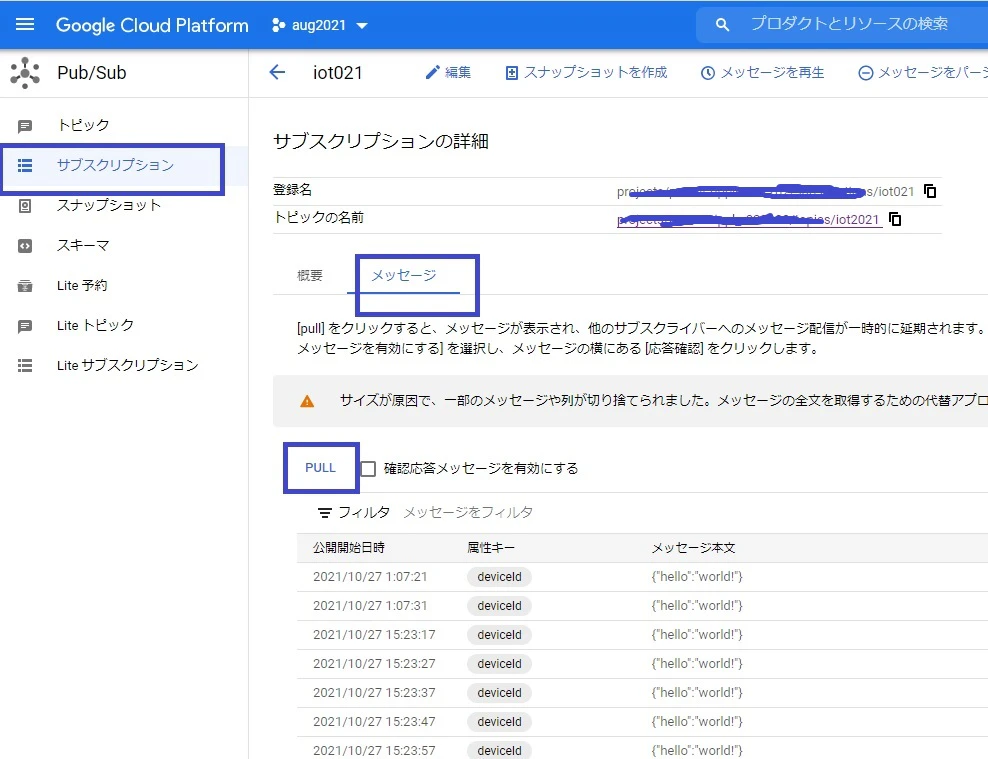The height and width of the screenshot is (759, 988).
Task: Click the purge minus-circle icon
Action: pyautogui.click(x=865, y=73)
